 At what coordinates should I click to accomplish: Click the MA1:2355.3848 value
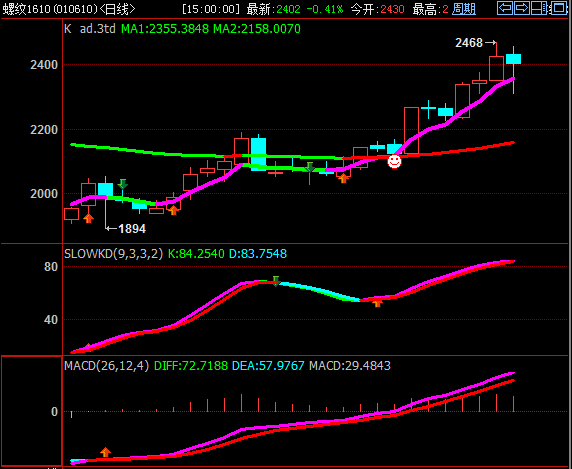[165, 29]
